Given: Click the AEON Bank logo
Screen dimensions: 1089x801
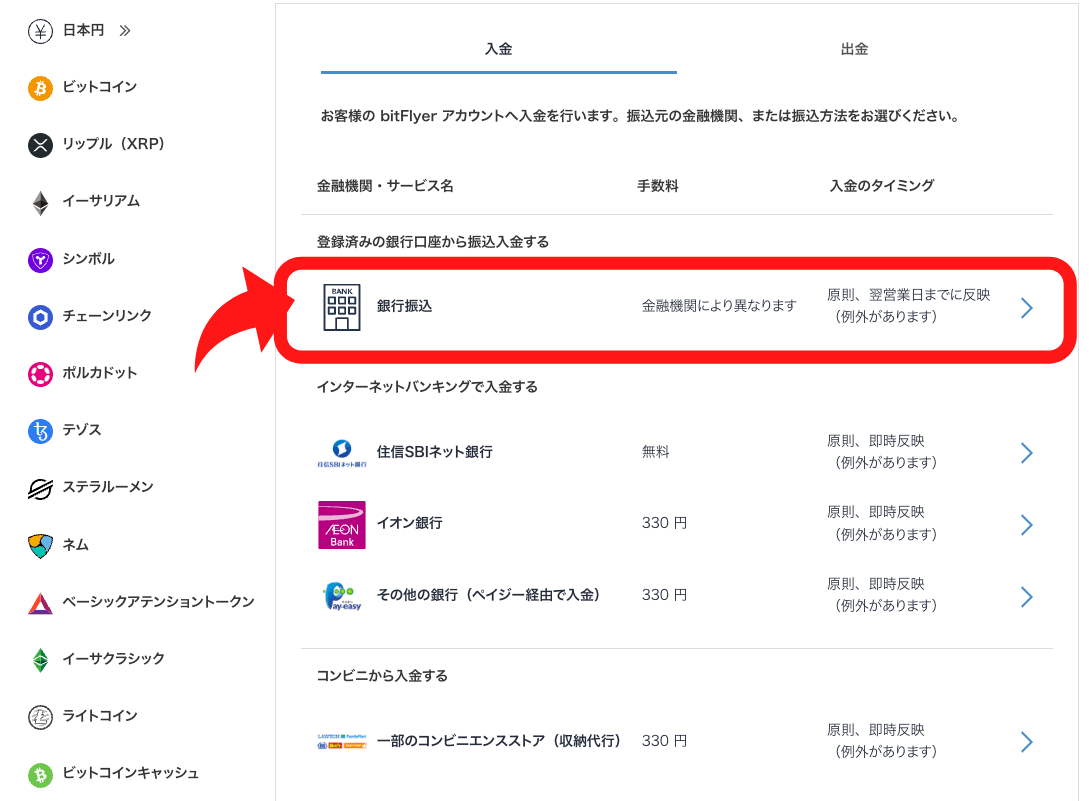Looking at the screenshot, I should (342, 525).
